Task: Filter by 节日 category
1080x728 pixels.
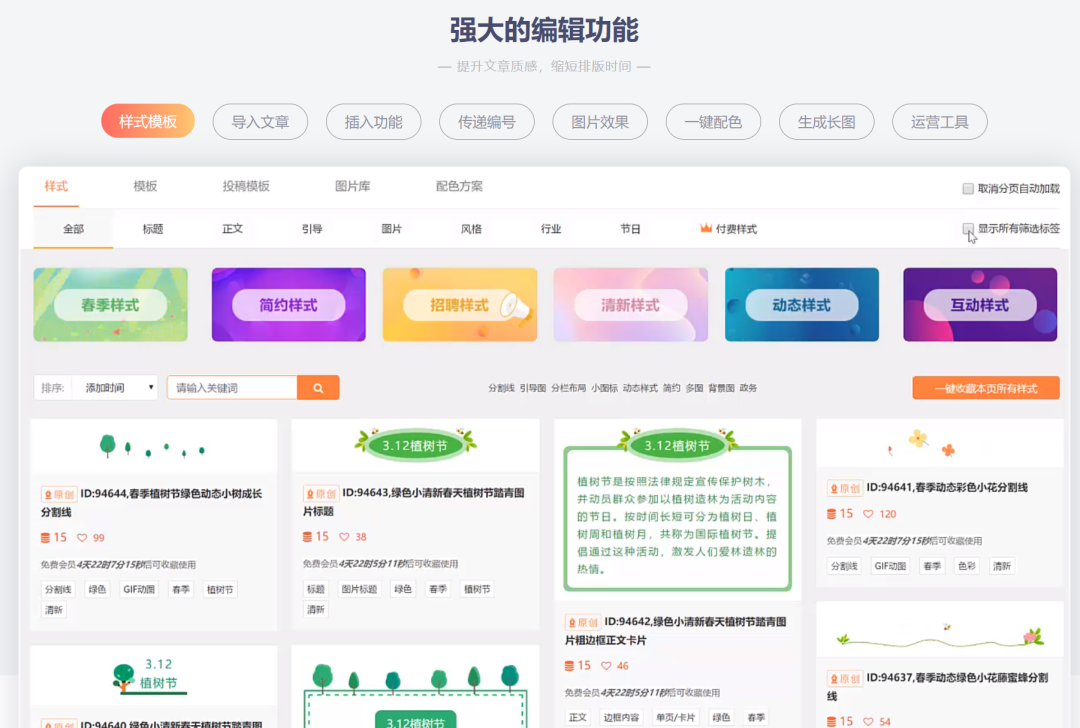Action: click(630, 229)
